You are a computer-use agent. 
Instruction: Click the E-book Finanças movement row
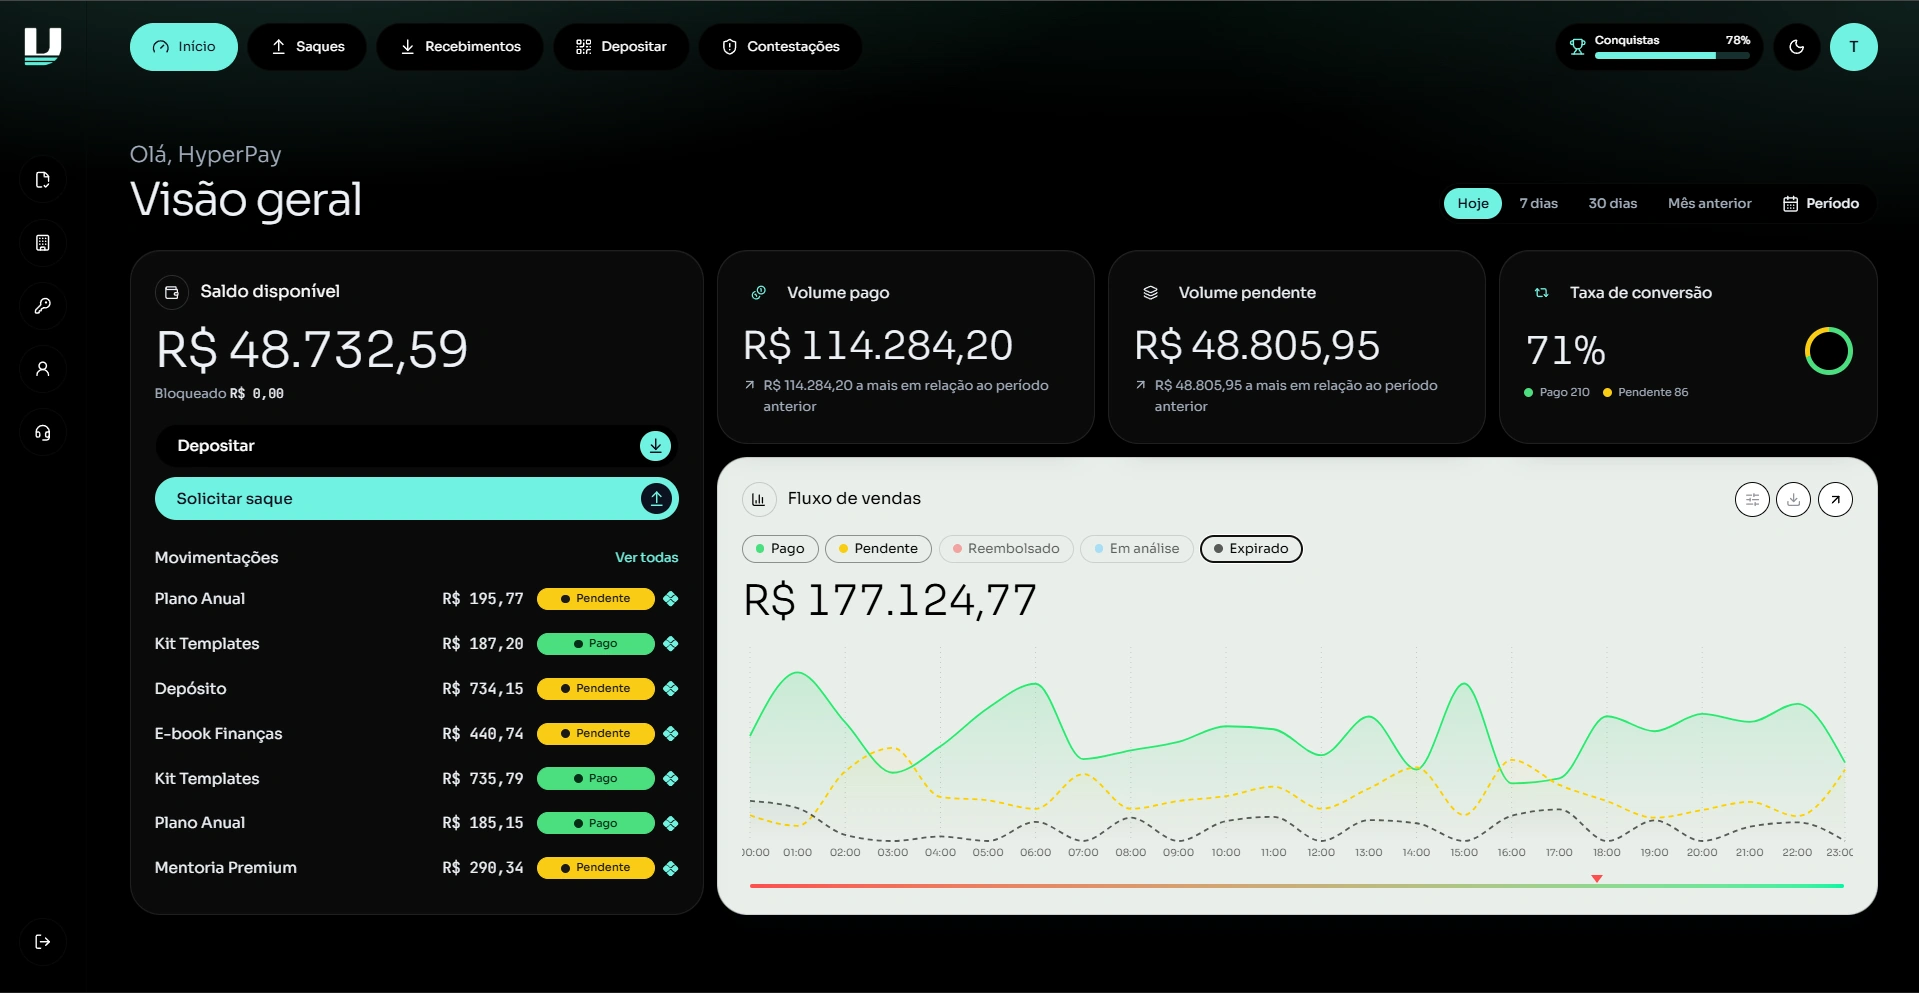coord(417,734)
